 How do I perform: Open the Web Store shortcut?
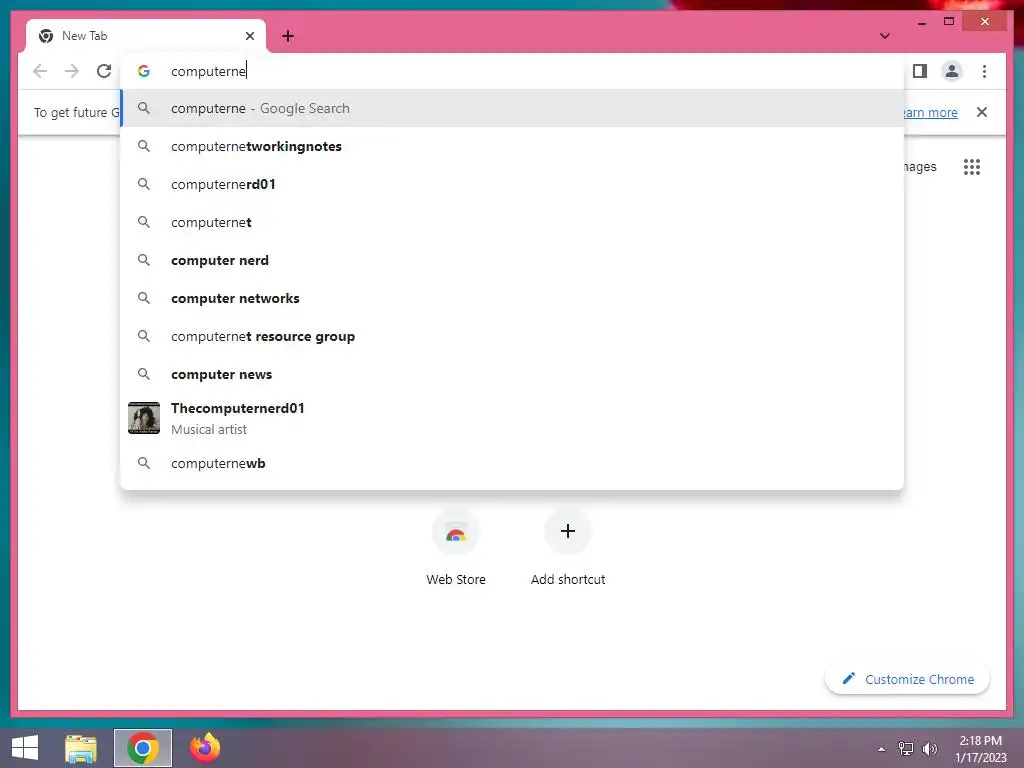coord(456,549)
